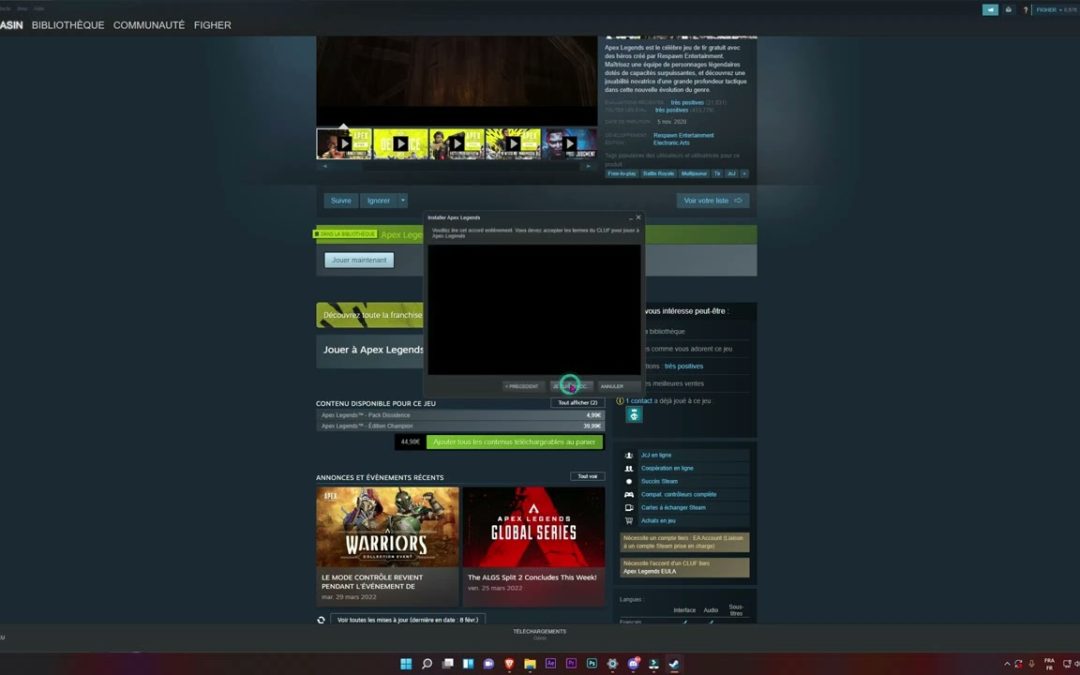This screenshot has height=675, width=1080.
Task: Click the envelope notifications icon in the top bar
Action: (x=1008, y=10)
